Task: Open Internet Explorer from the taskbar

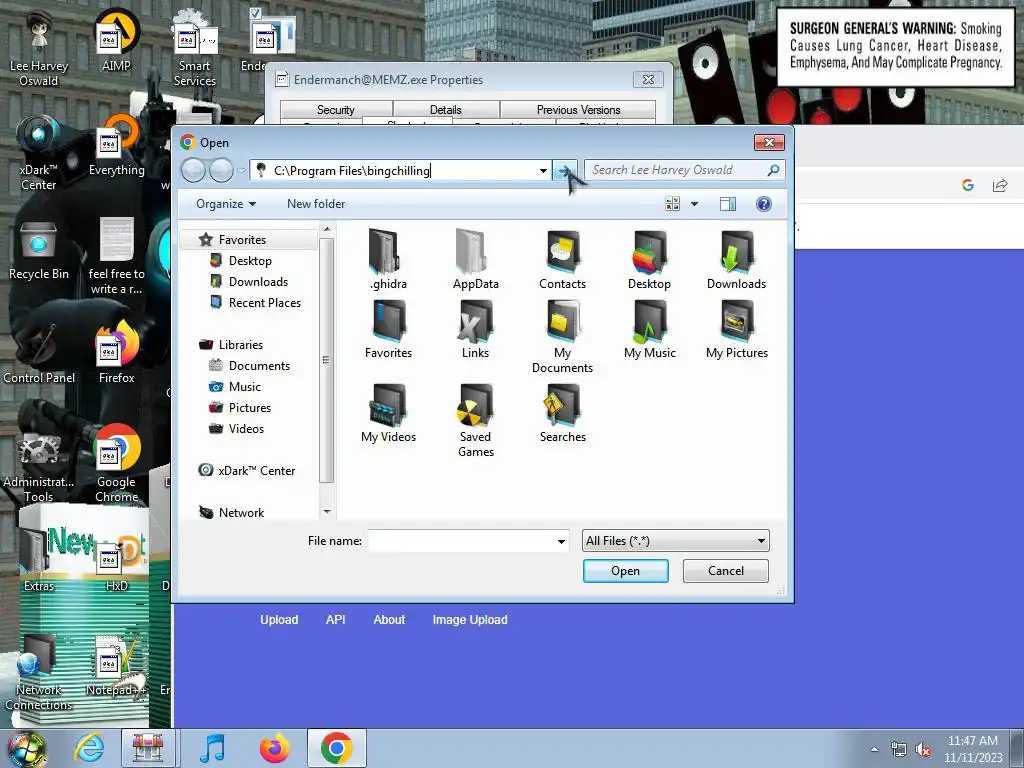Action: pos(89,748)
